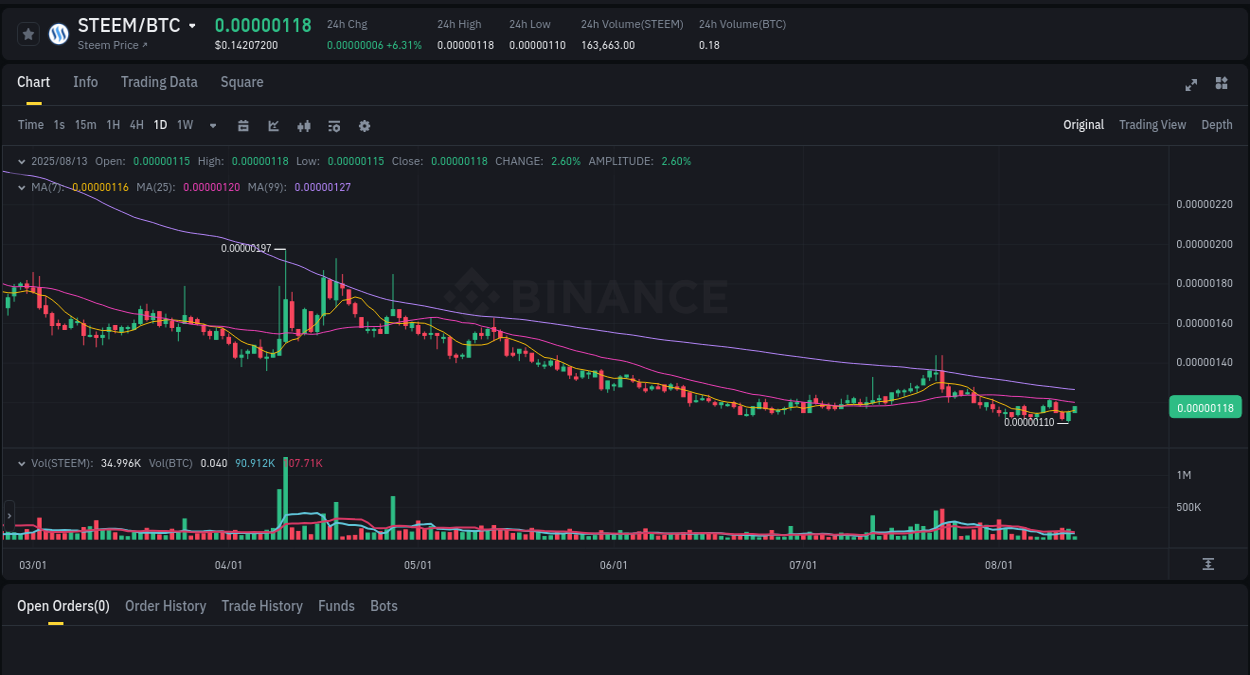The width and height of the screenshot is (1250, 675).
Task: Switch to Original chart view
Action: click(x=1083, y=125)
